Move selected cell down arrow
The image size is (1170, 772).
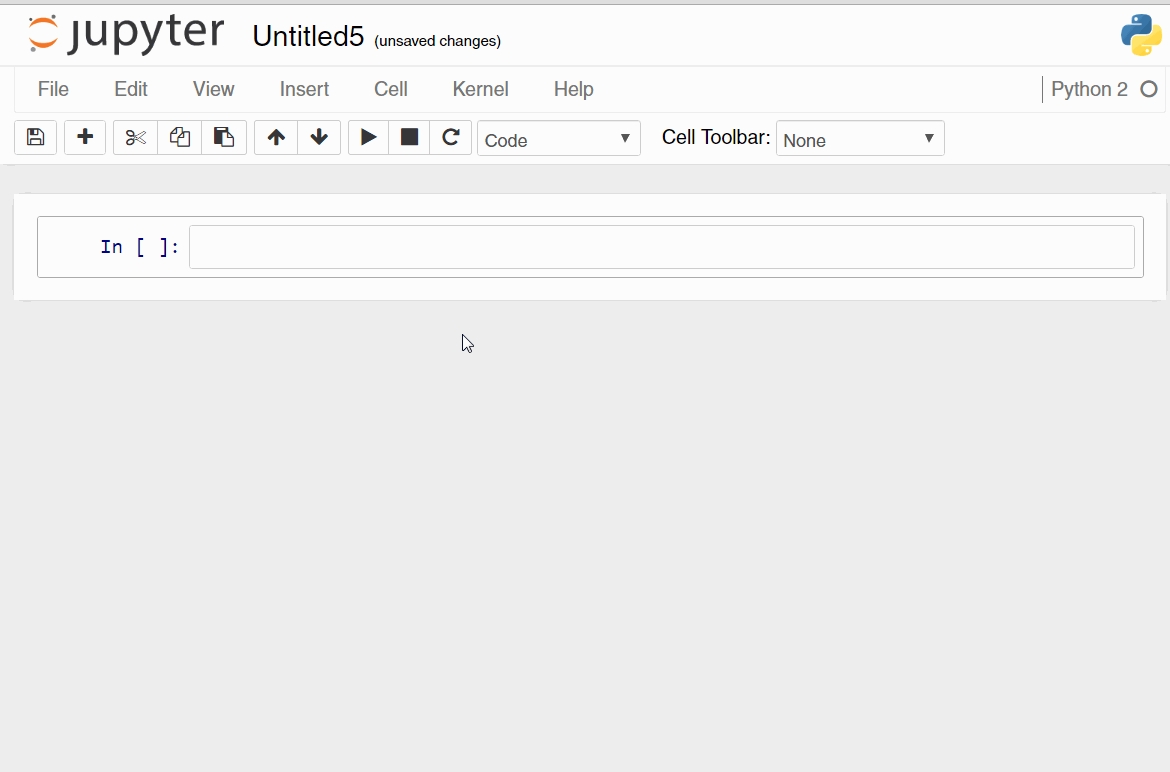[319, 138]
